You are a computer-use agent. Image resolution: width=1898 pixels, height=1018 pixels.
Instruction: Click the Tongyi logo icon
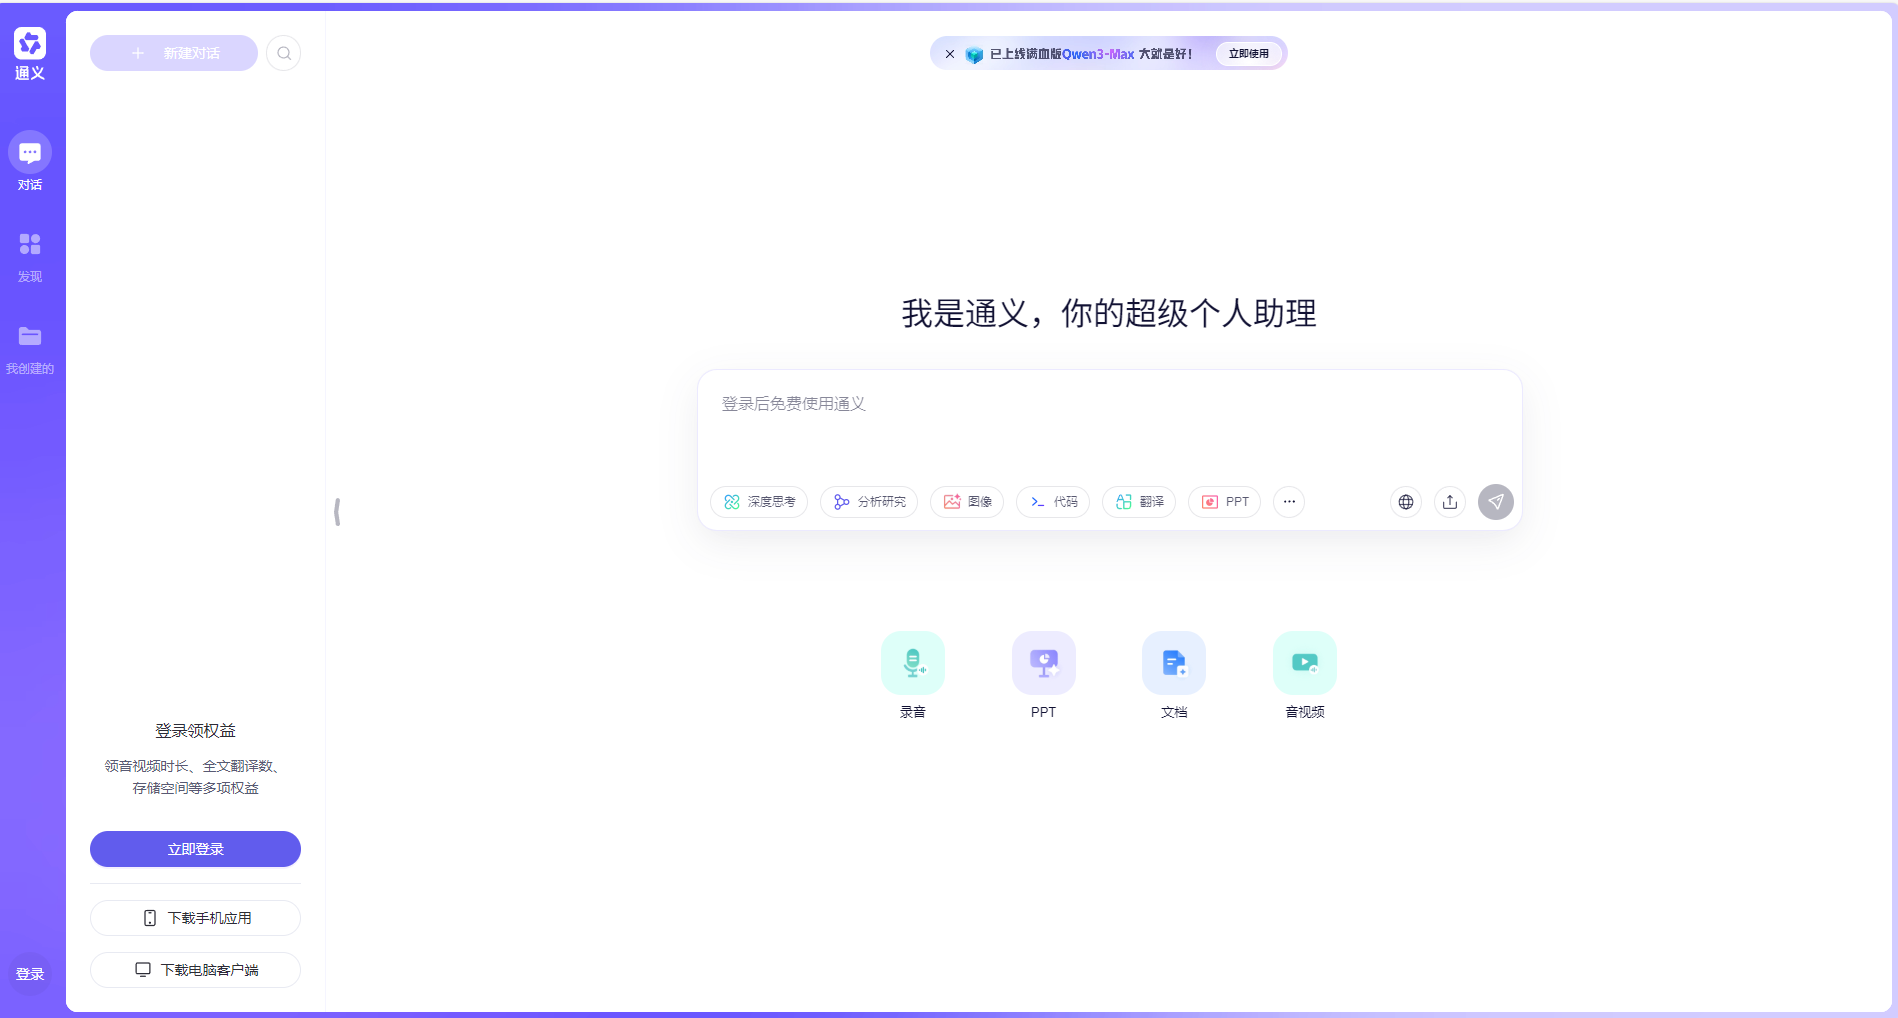pos(30,43)
